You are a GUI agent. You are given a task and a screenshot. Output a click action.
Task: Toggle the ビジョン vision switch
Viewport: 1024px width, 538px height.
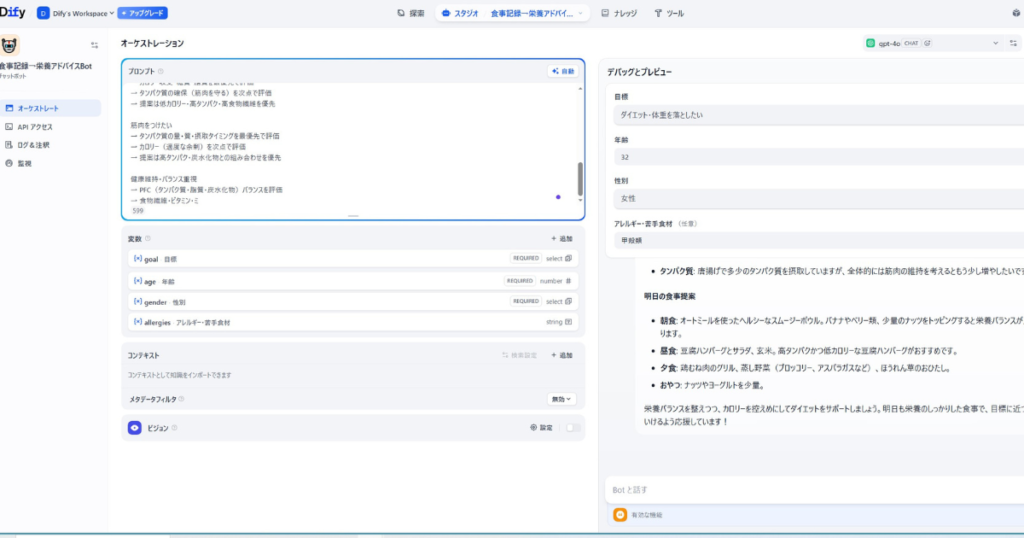(573, 428)
